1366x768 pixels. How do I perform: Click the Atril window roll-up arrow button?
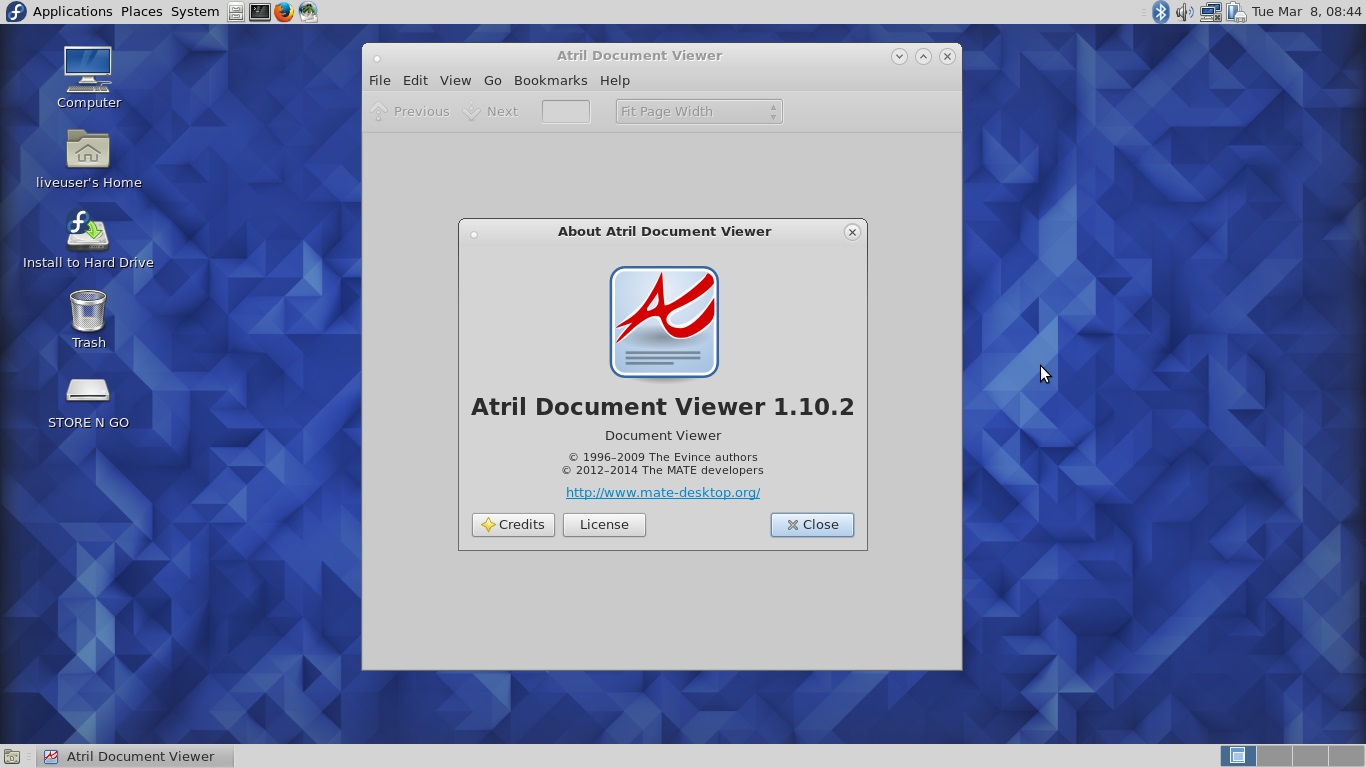pos(899,56)
